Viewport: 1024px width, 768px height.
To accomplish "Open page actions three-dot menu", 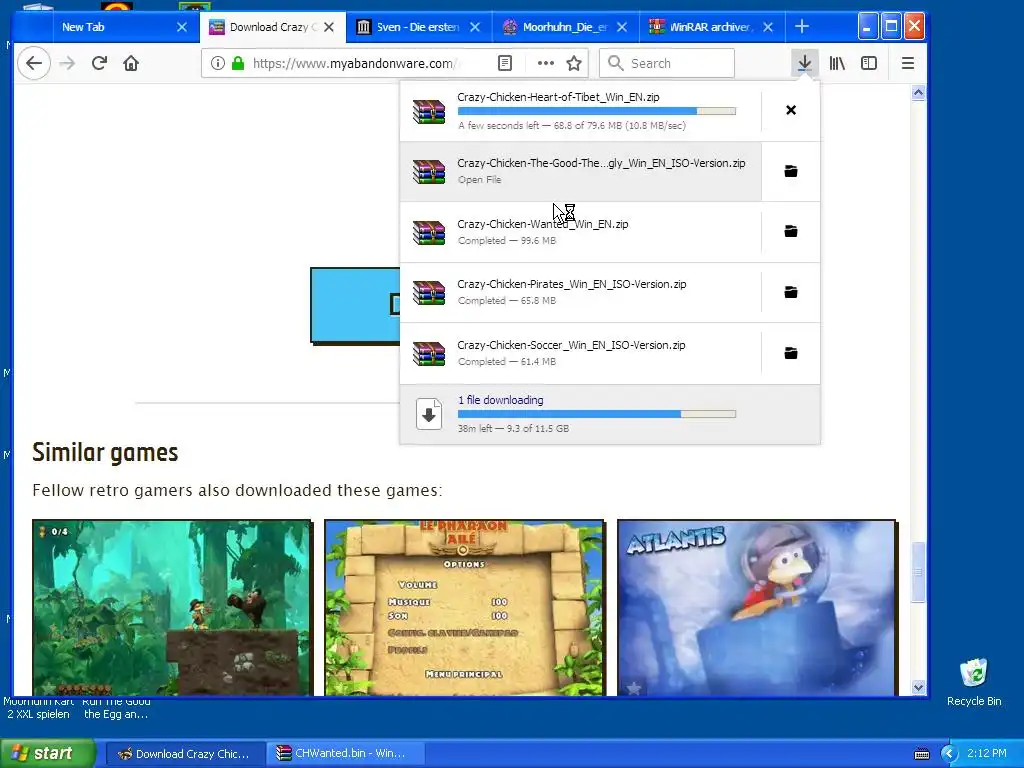I will coord(545,63).
